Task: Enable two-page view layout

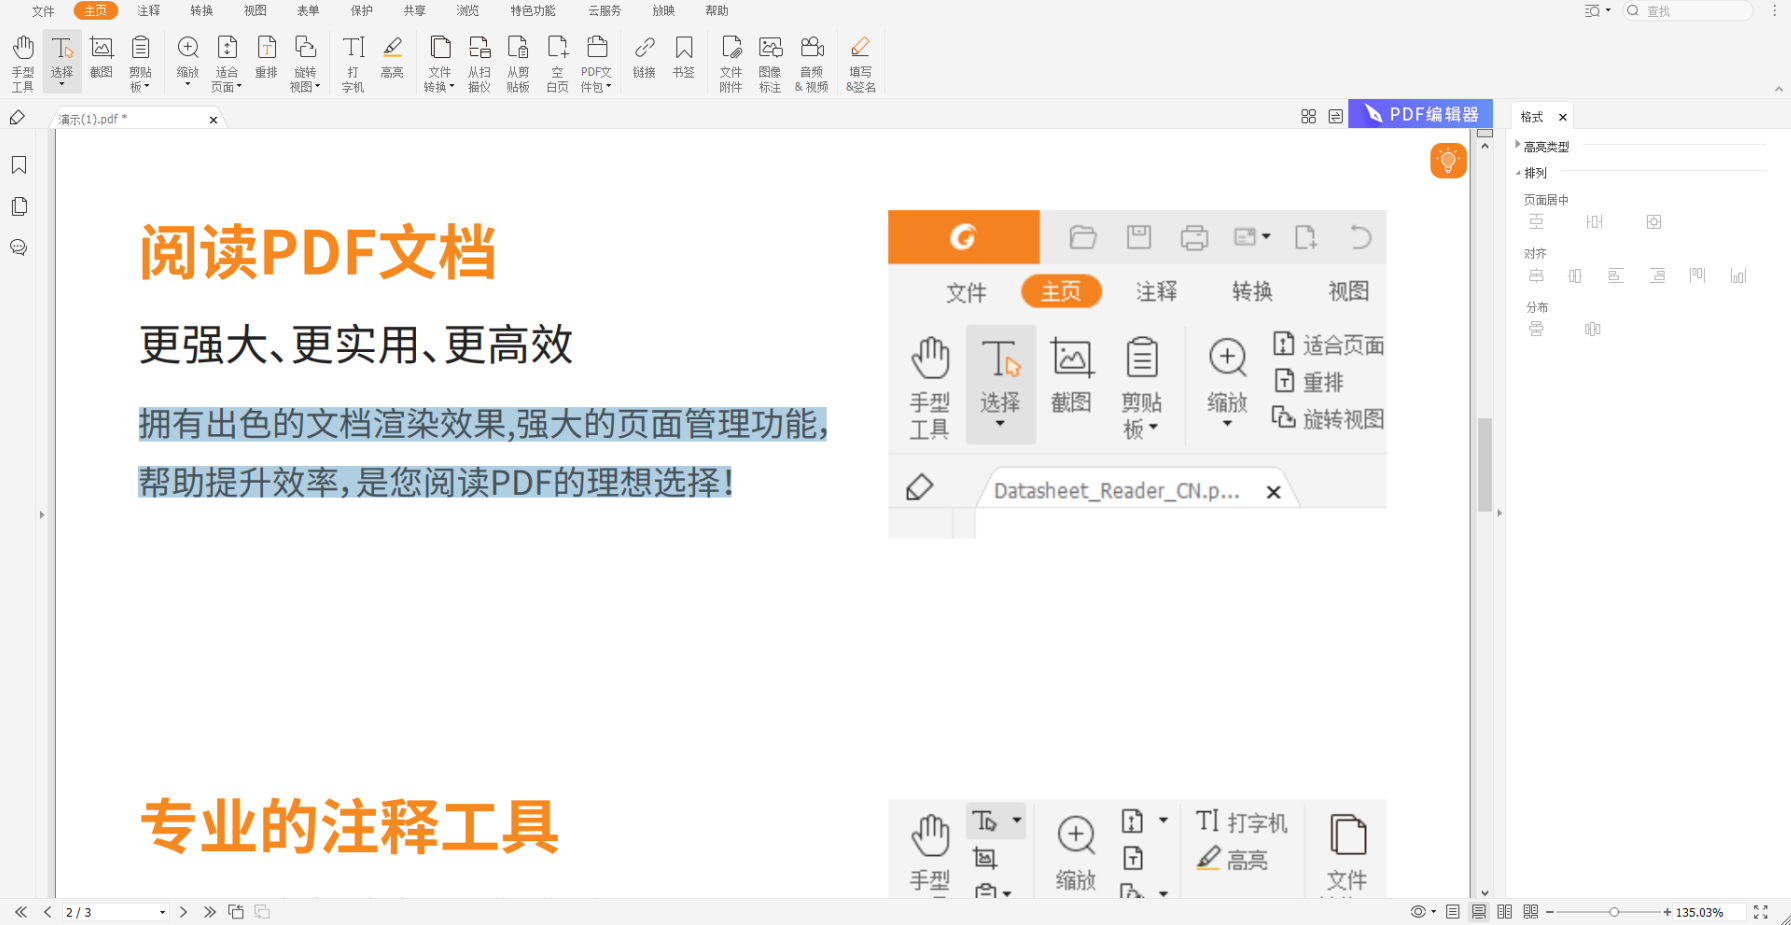Action: click(x=1504, y=911)
